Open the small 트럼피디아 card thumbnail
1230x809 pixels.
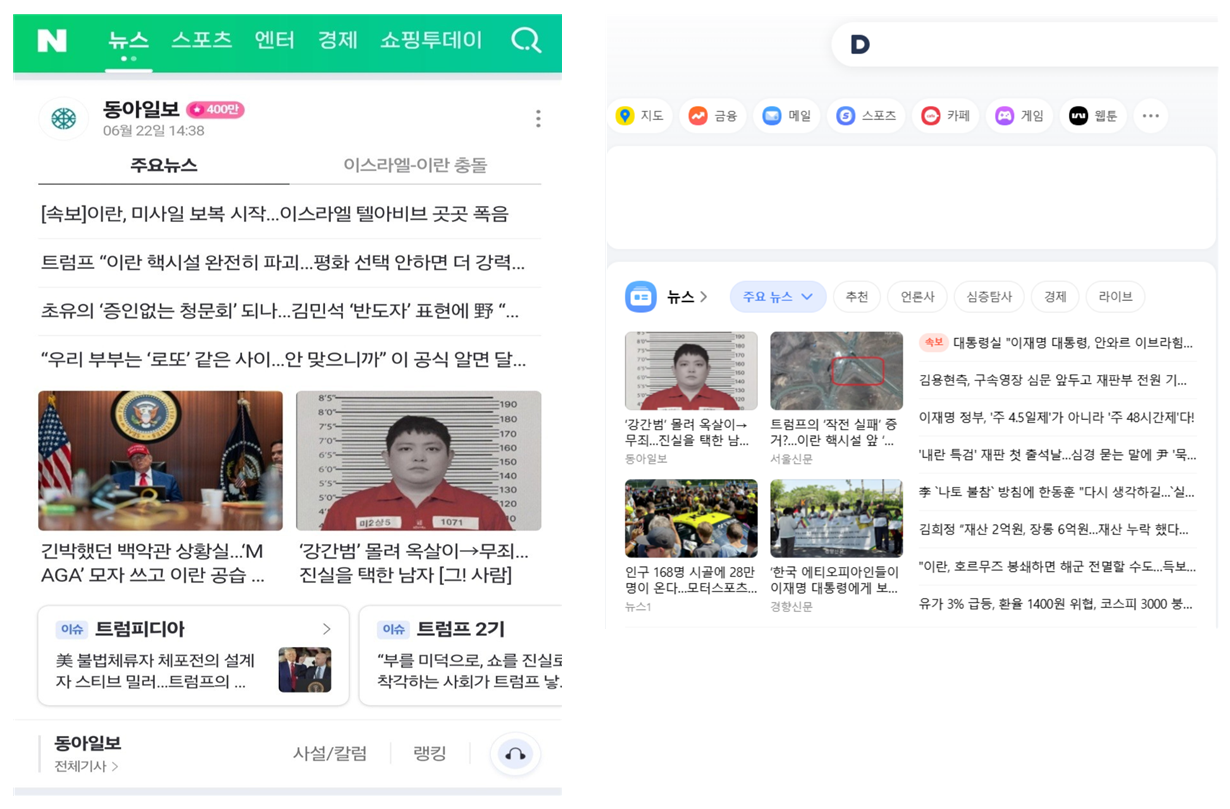tap(304, 670)
